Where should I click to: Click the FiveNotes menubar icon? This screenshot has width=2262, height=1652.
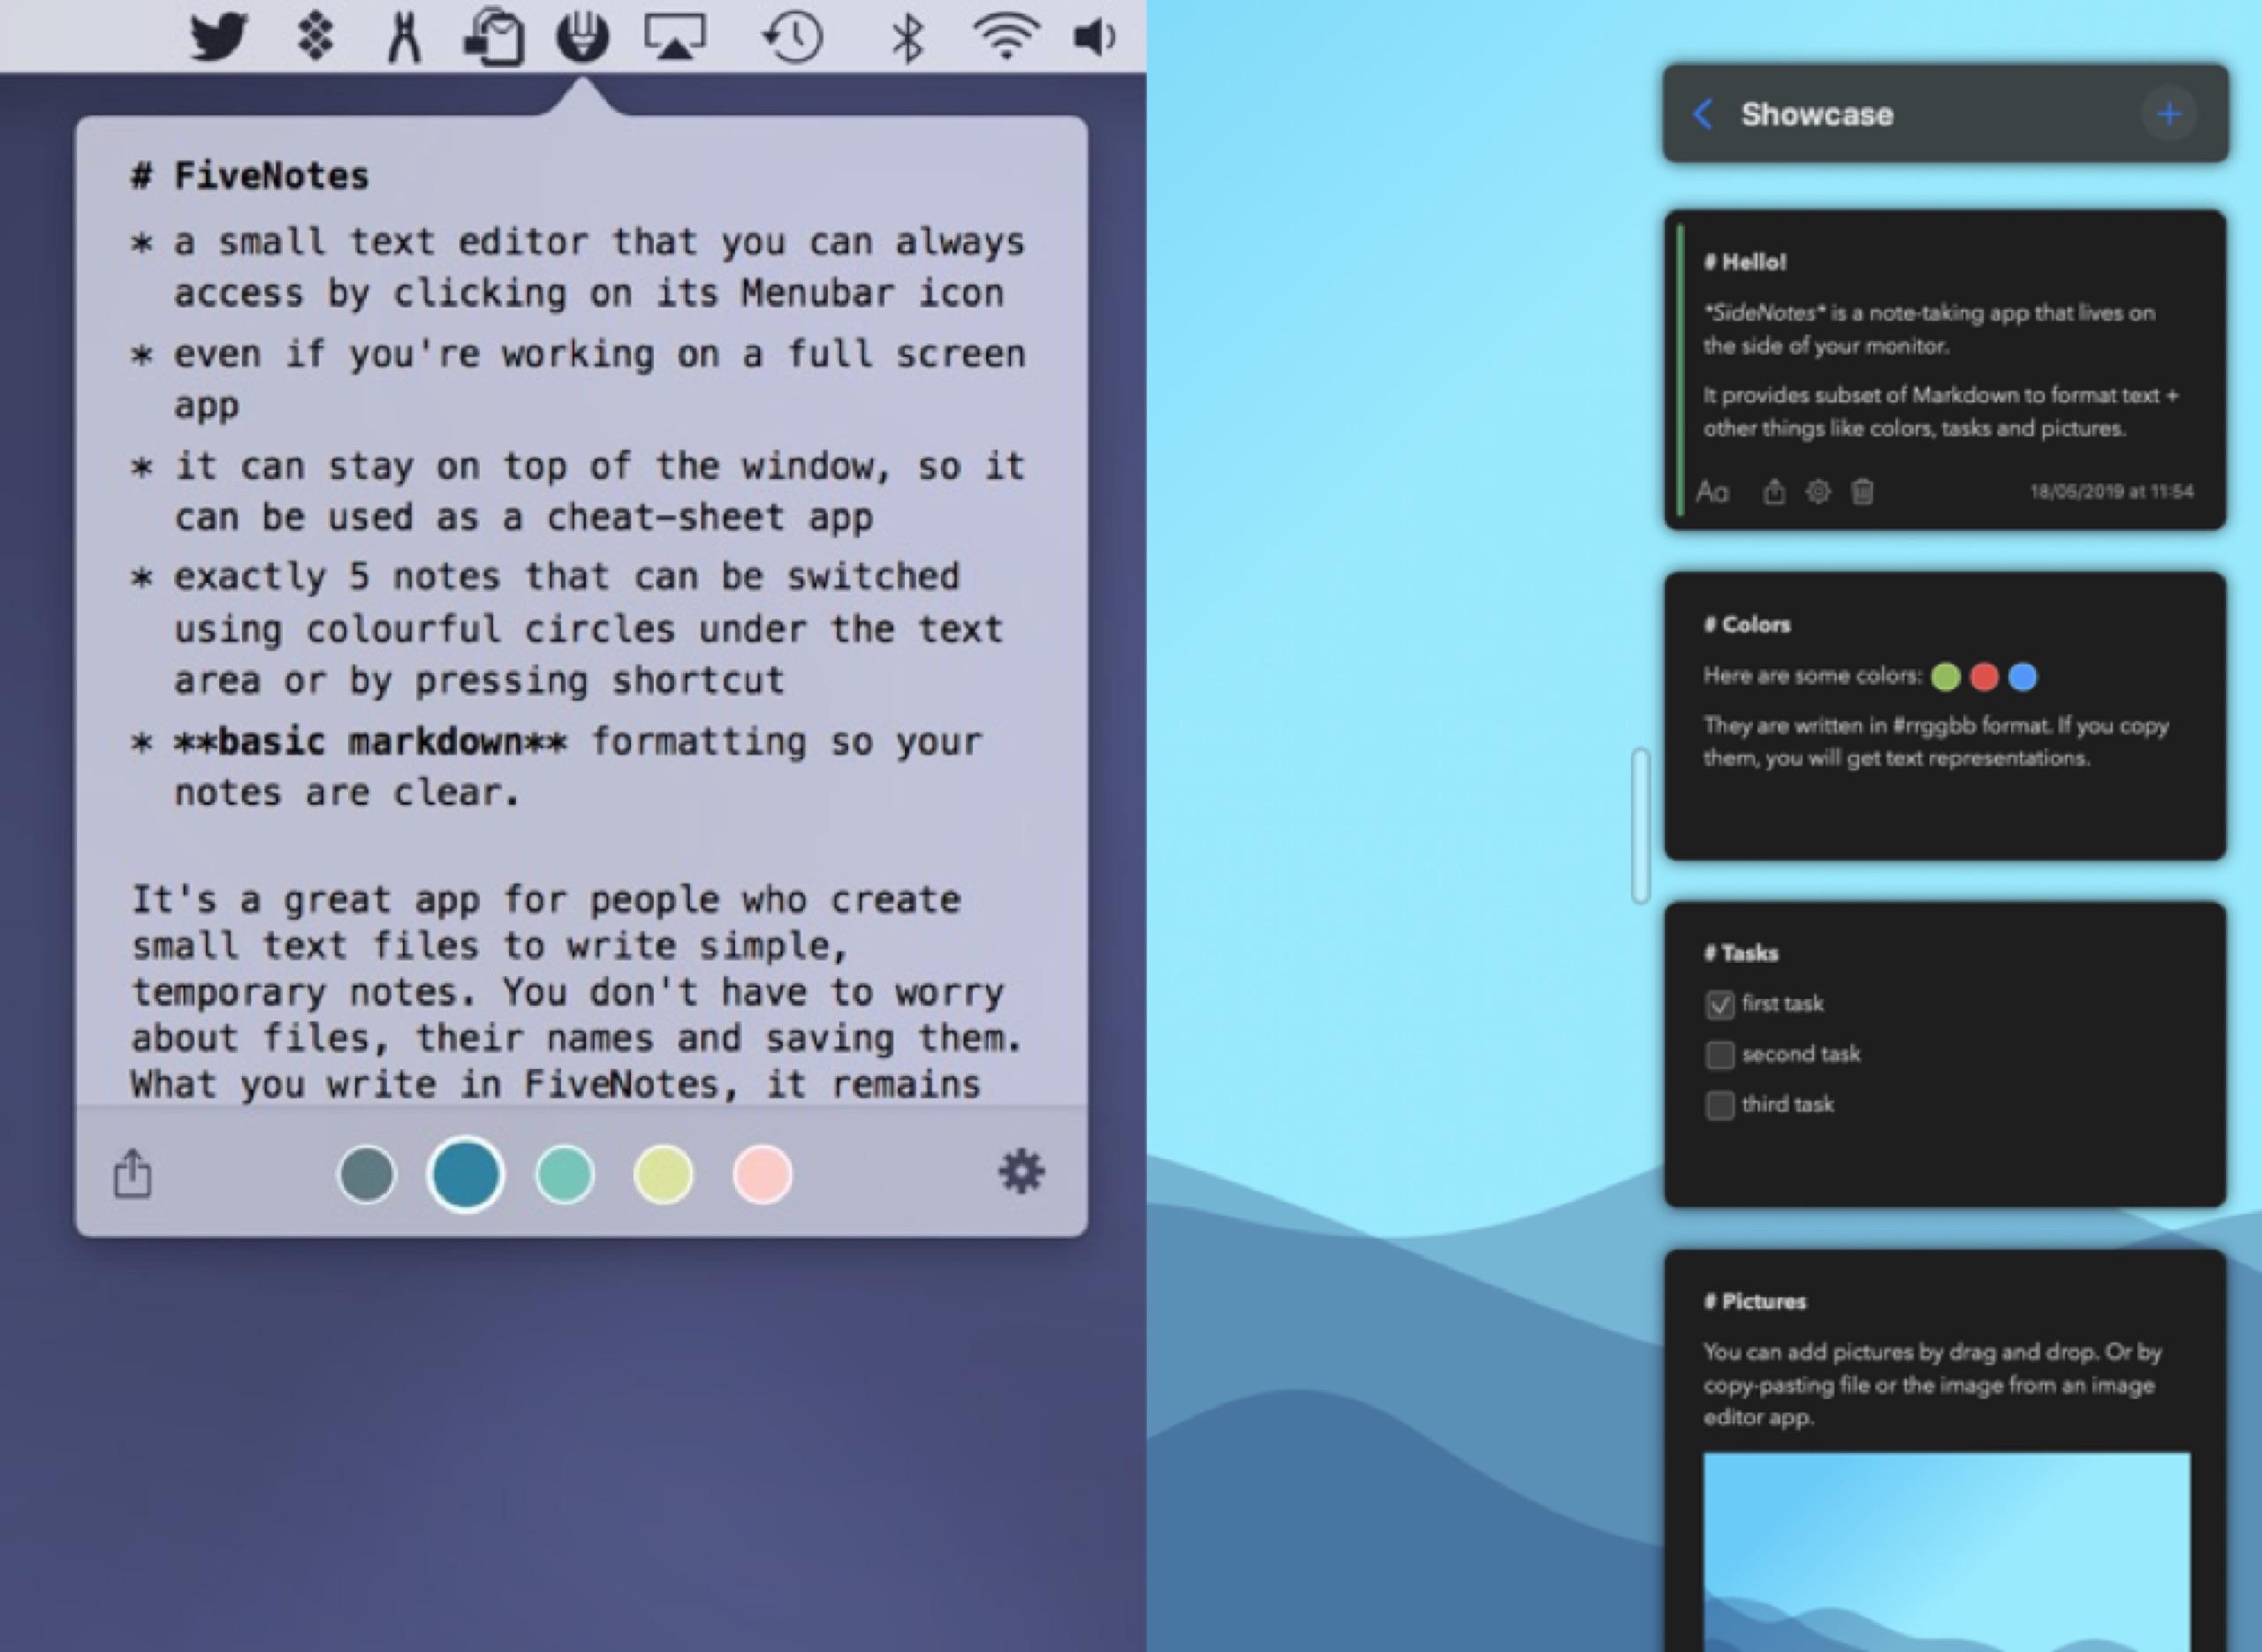(587, 34)
